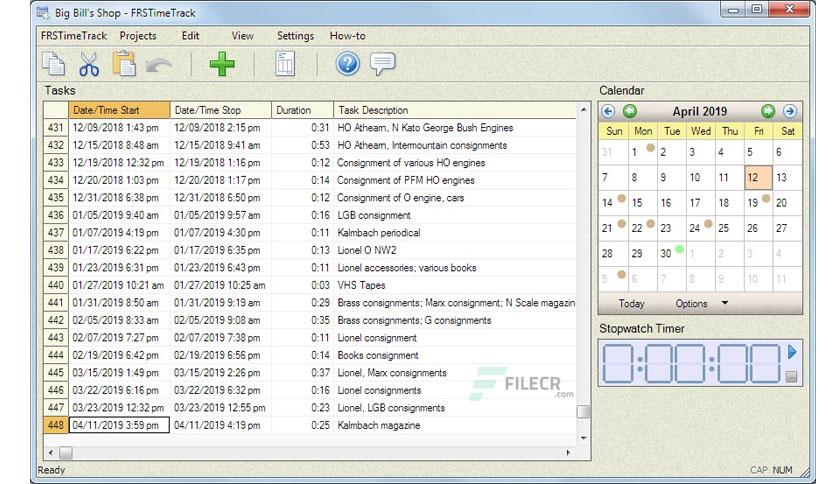Image resolution: width=836 pixels, height=484 pixels.
Task: Start the stopwatch timer play button
Action: [x=792, y=352]
